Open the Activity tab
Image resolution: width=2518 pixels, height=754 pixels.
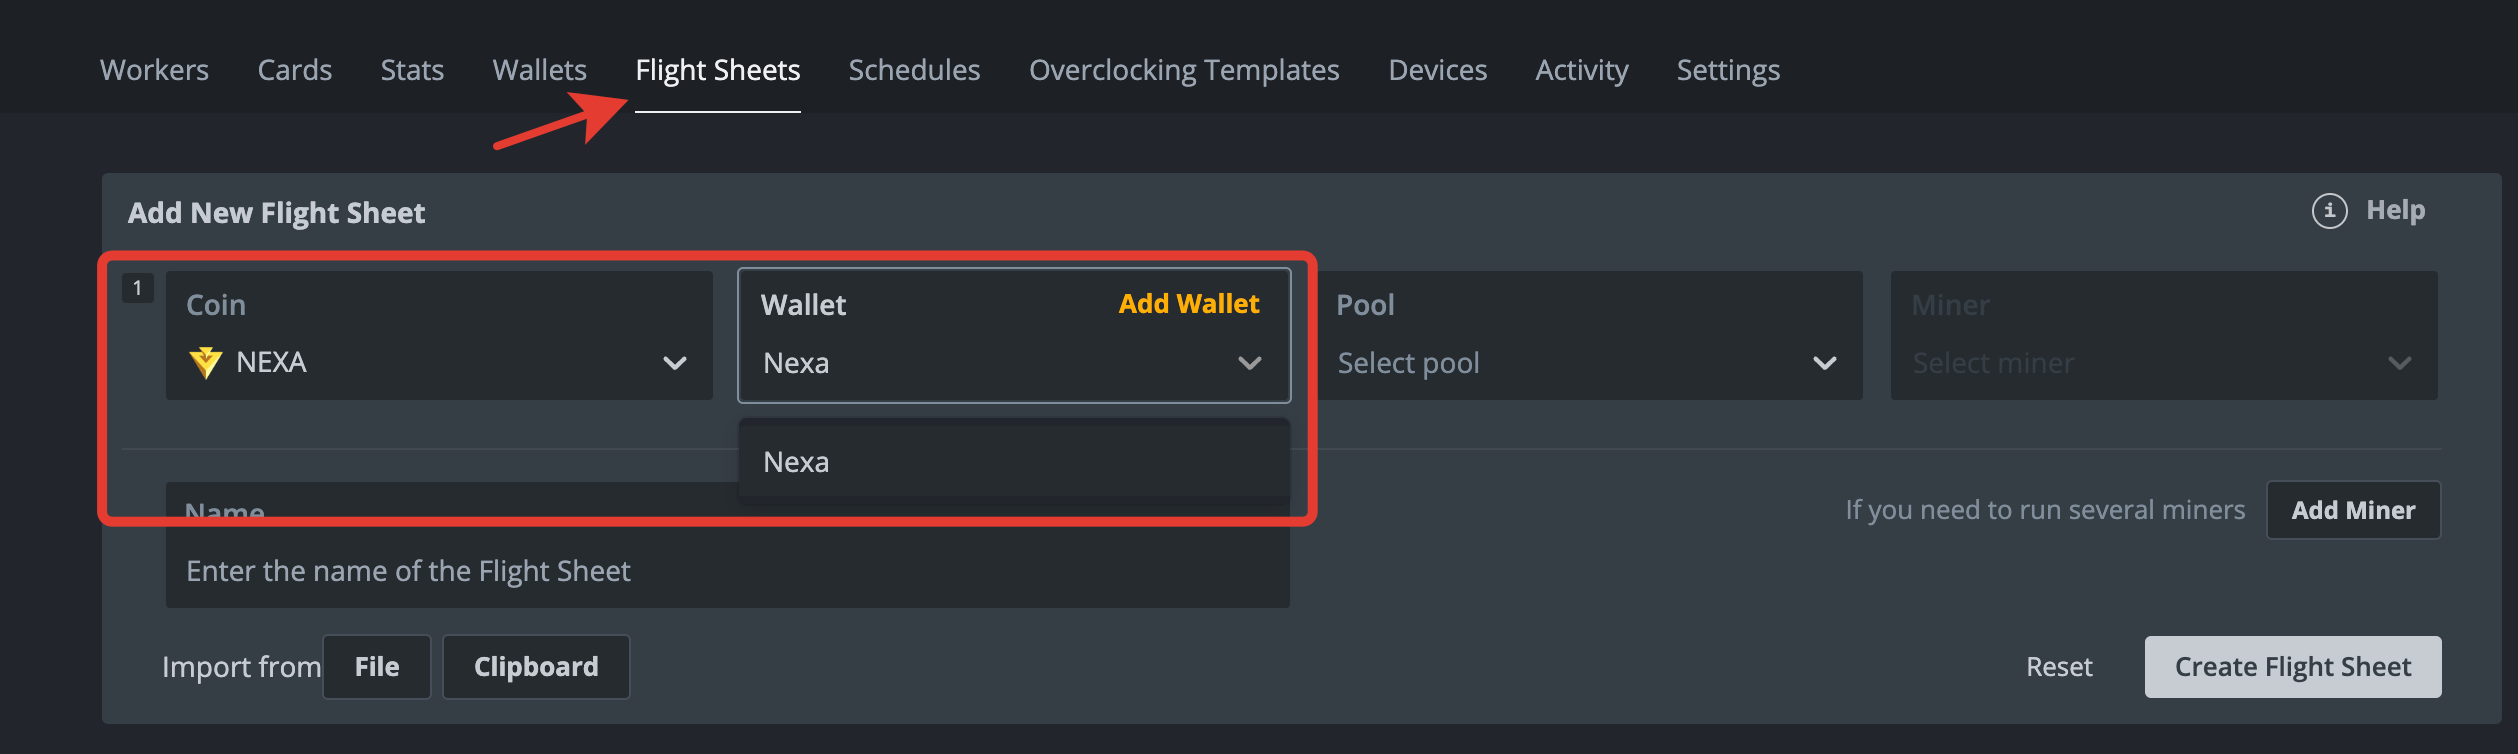pos(1581,70)
